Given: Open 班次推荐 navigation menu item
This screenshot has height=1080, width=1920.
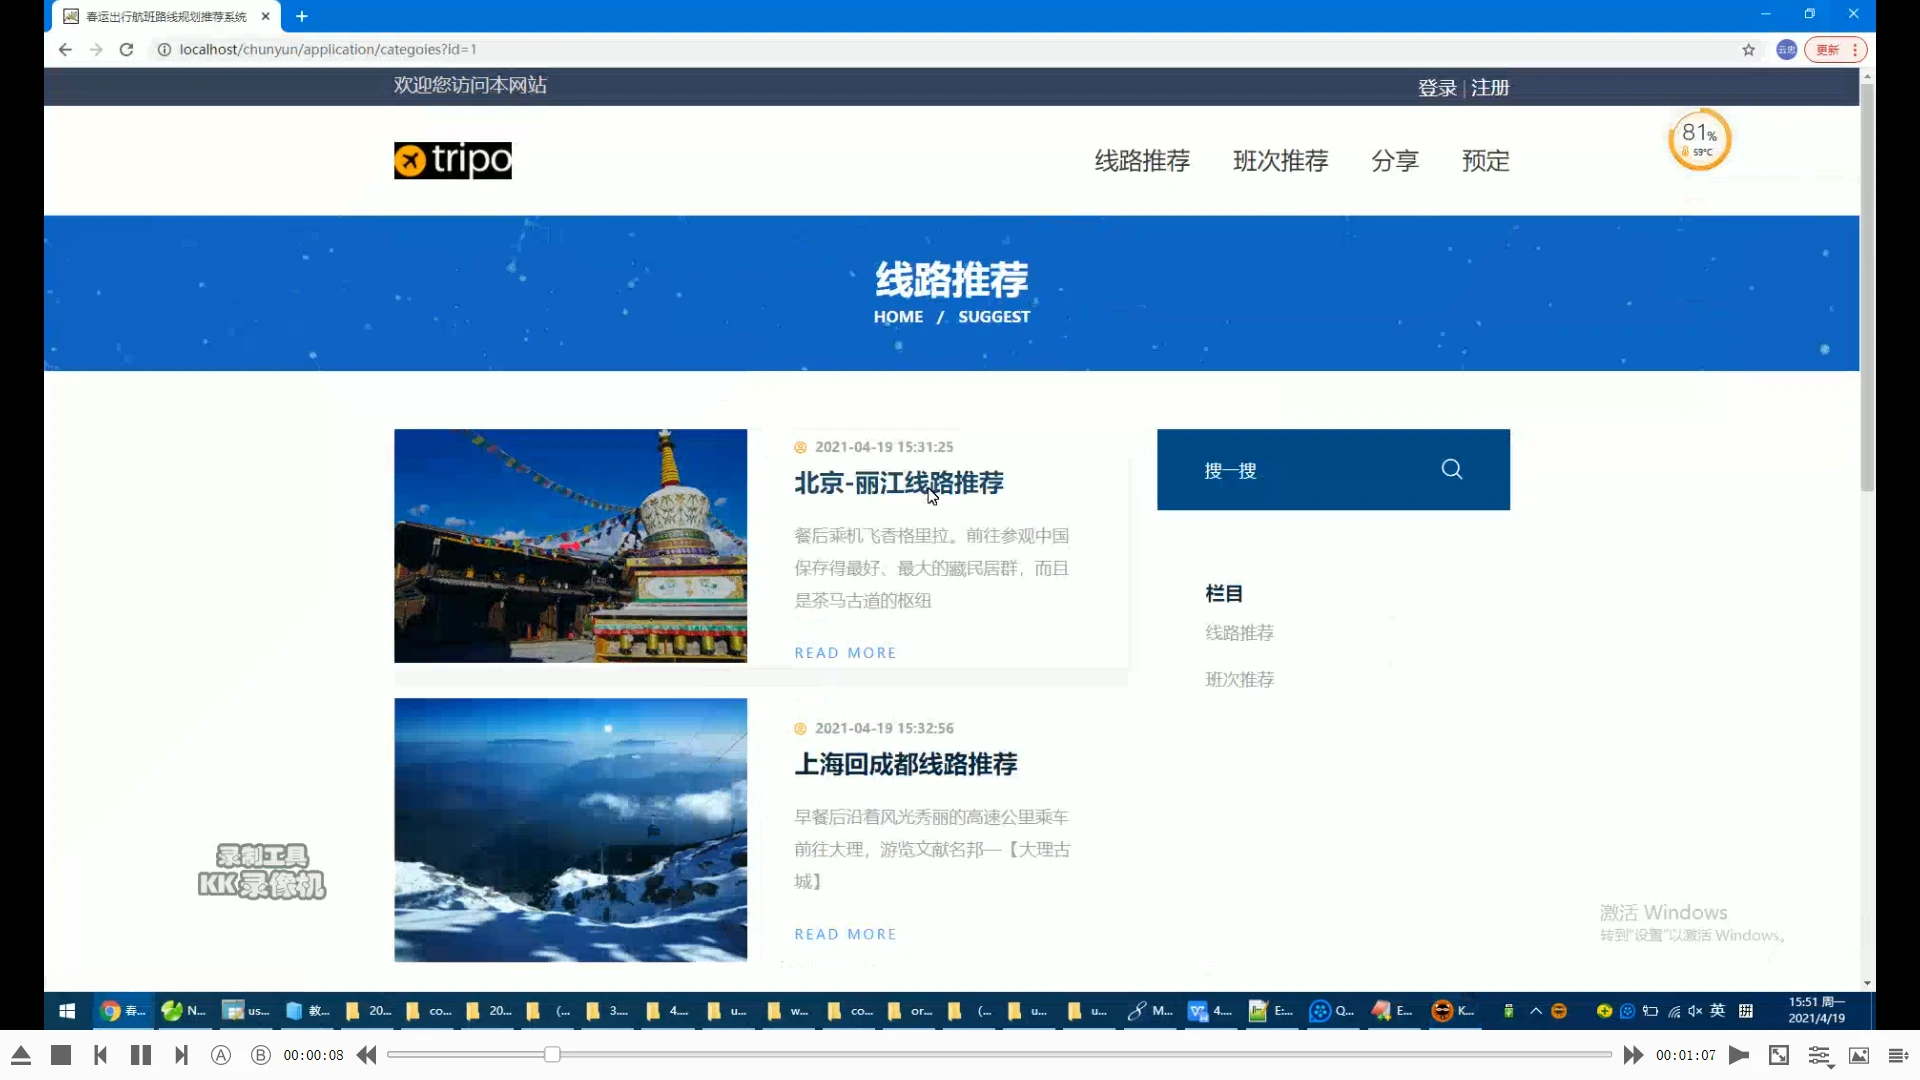Looking at the screenshot, I should click(x=1280, y=161).
